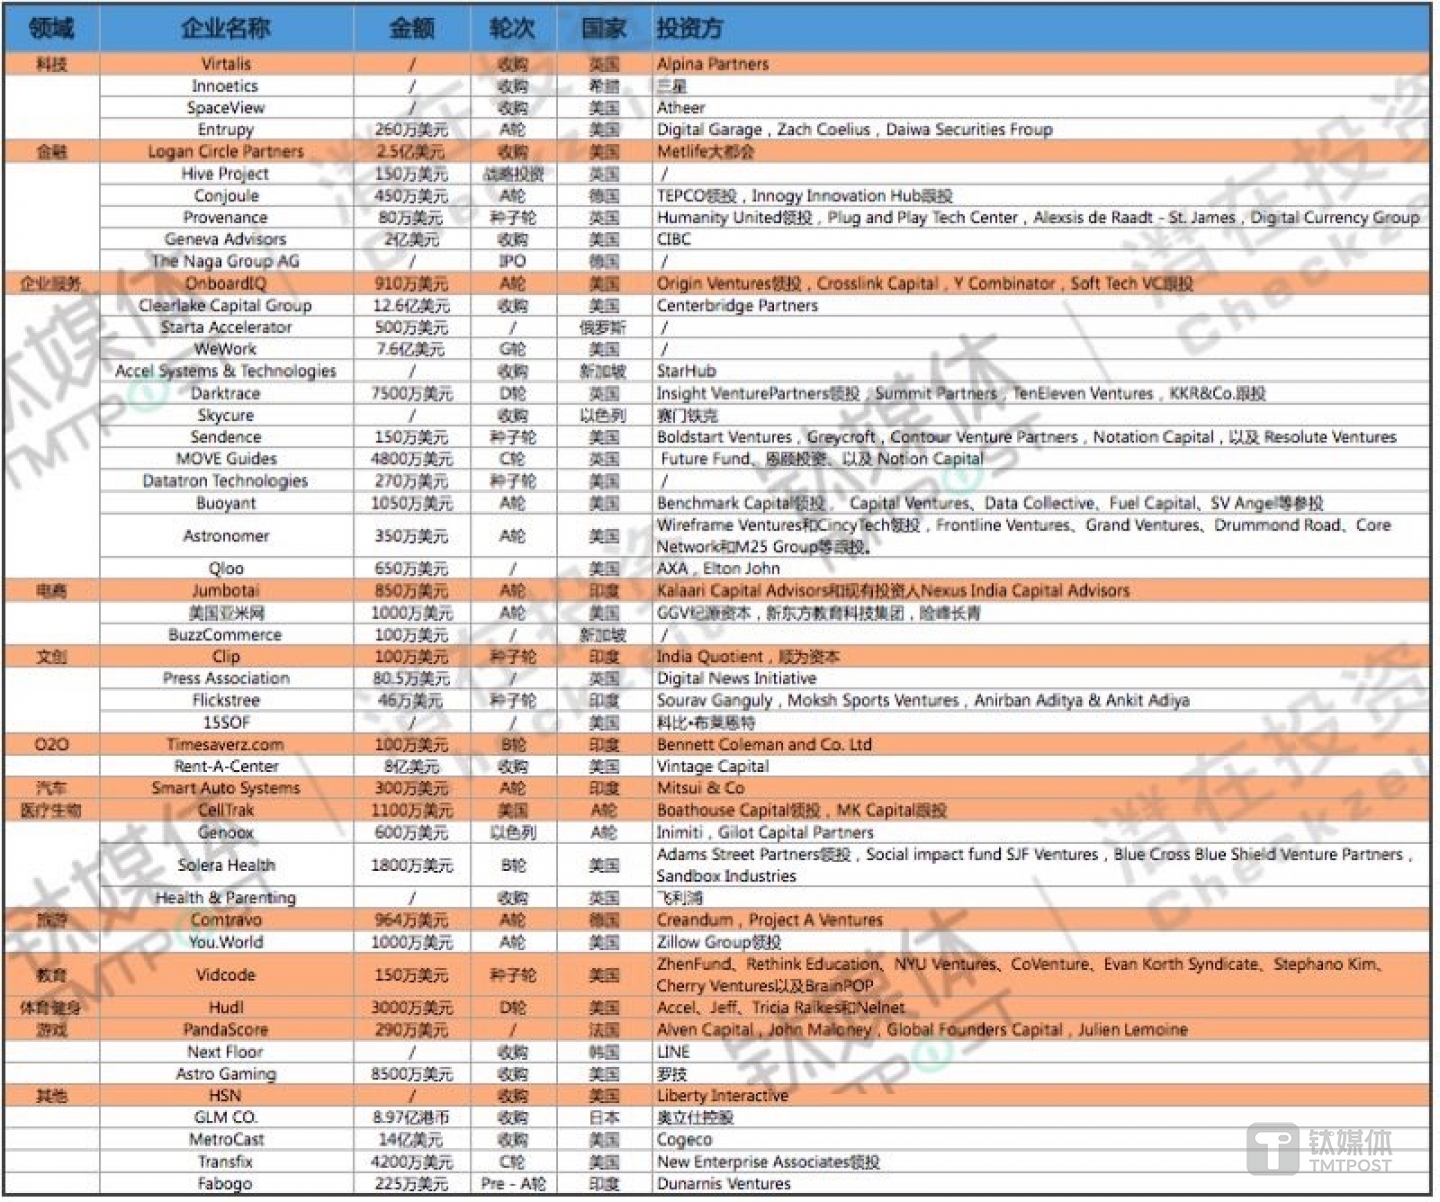Viewport: 1440px width, 1202px height.
Task: Click the Vidcode company name
Action: click(x=226, y=975)
